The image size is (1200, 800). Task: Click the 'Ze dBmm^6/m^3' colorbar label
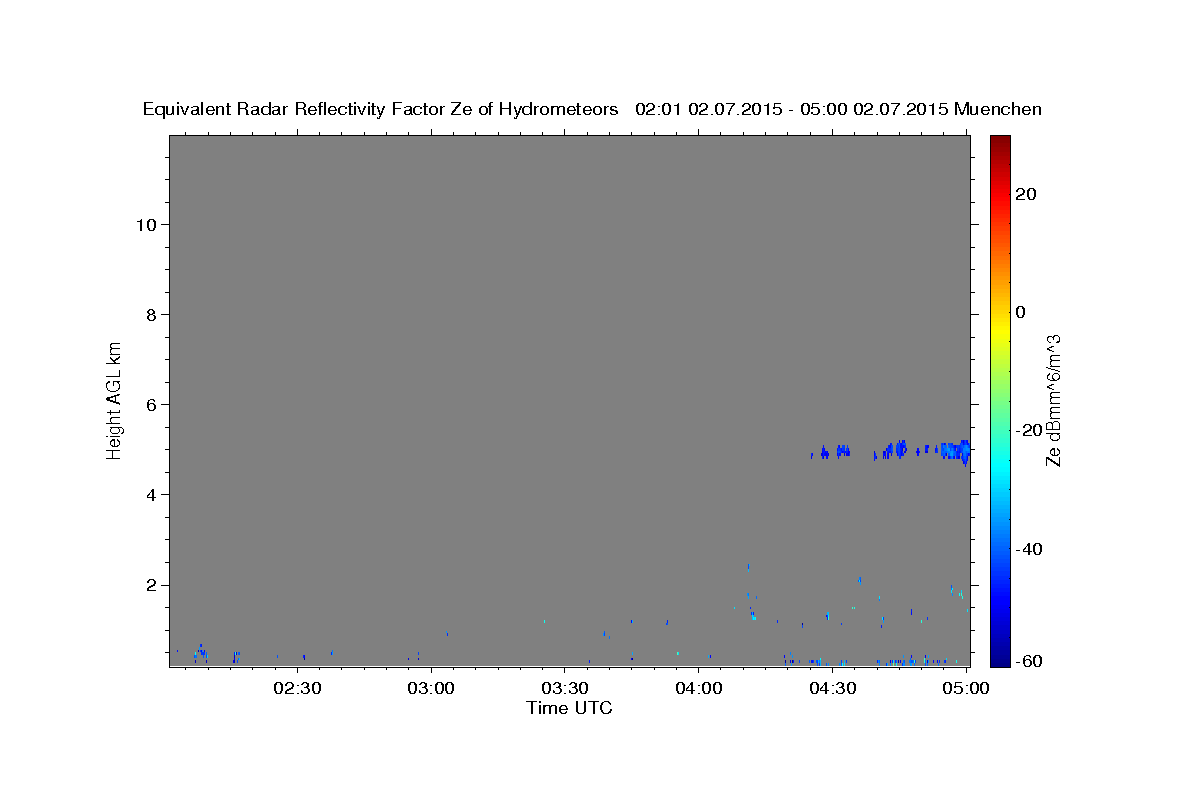click(1053, 400)
